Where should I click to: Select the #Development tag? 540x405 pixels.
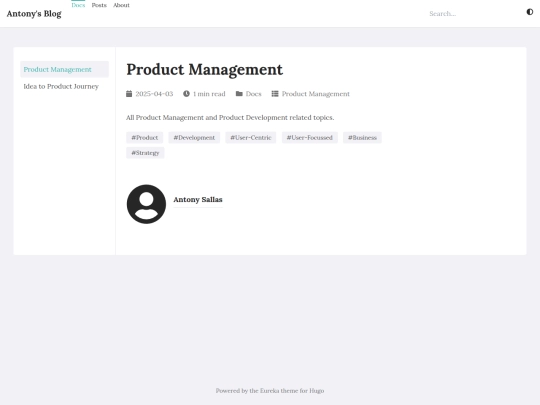(x=194, y=137)
